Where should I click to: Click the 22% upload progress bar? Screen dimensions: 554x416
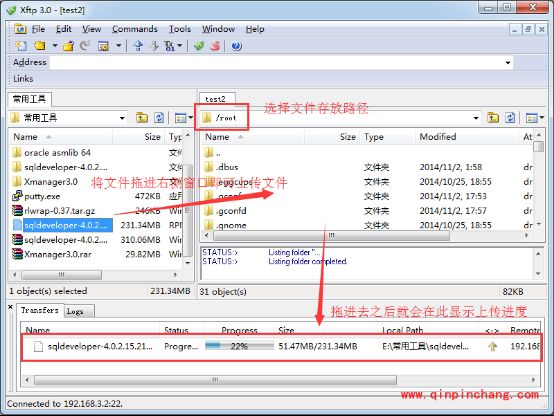coord(239,346)
